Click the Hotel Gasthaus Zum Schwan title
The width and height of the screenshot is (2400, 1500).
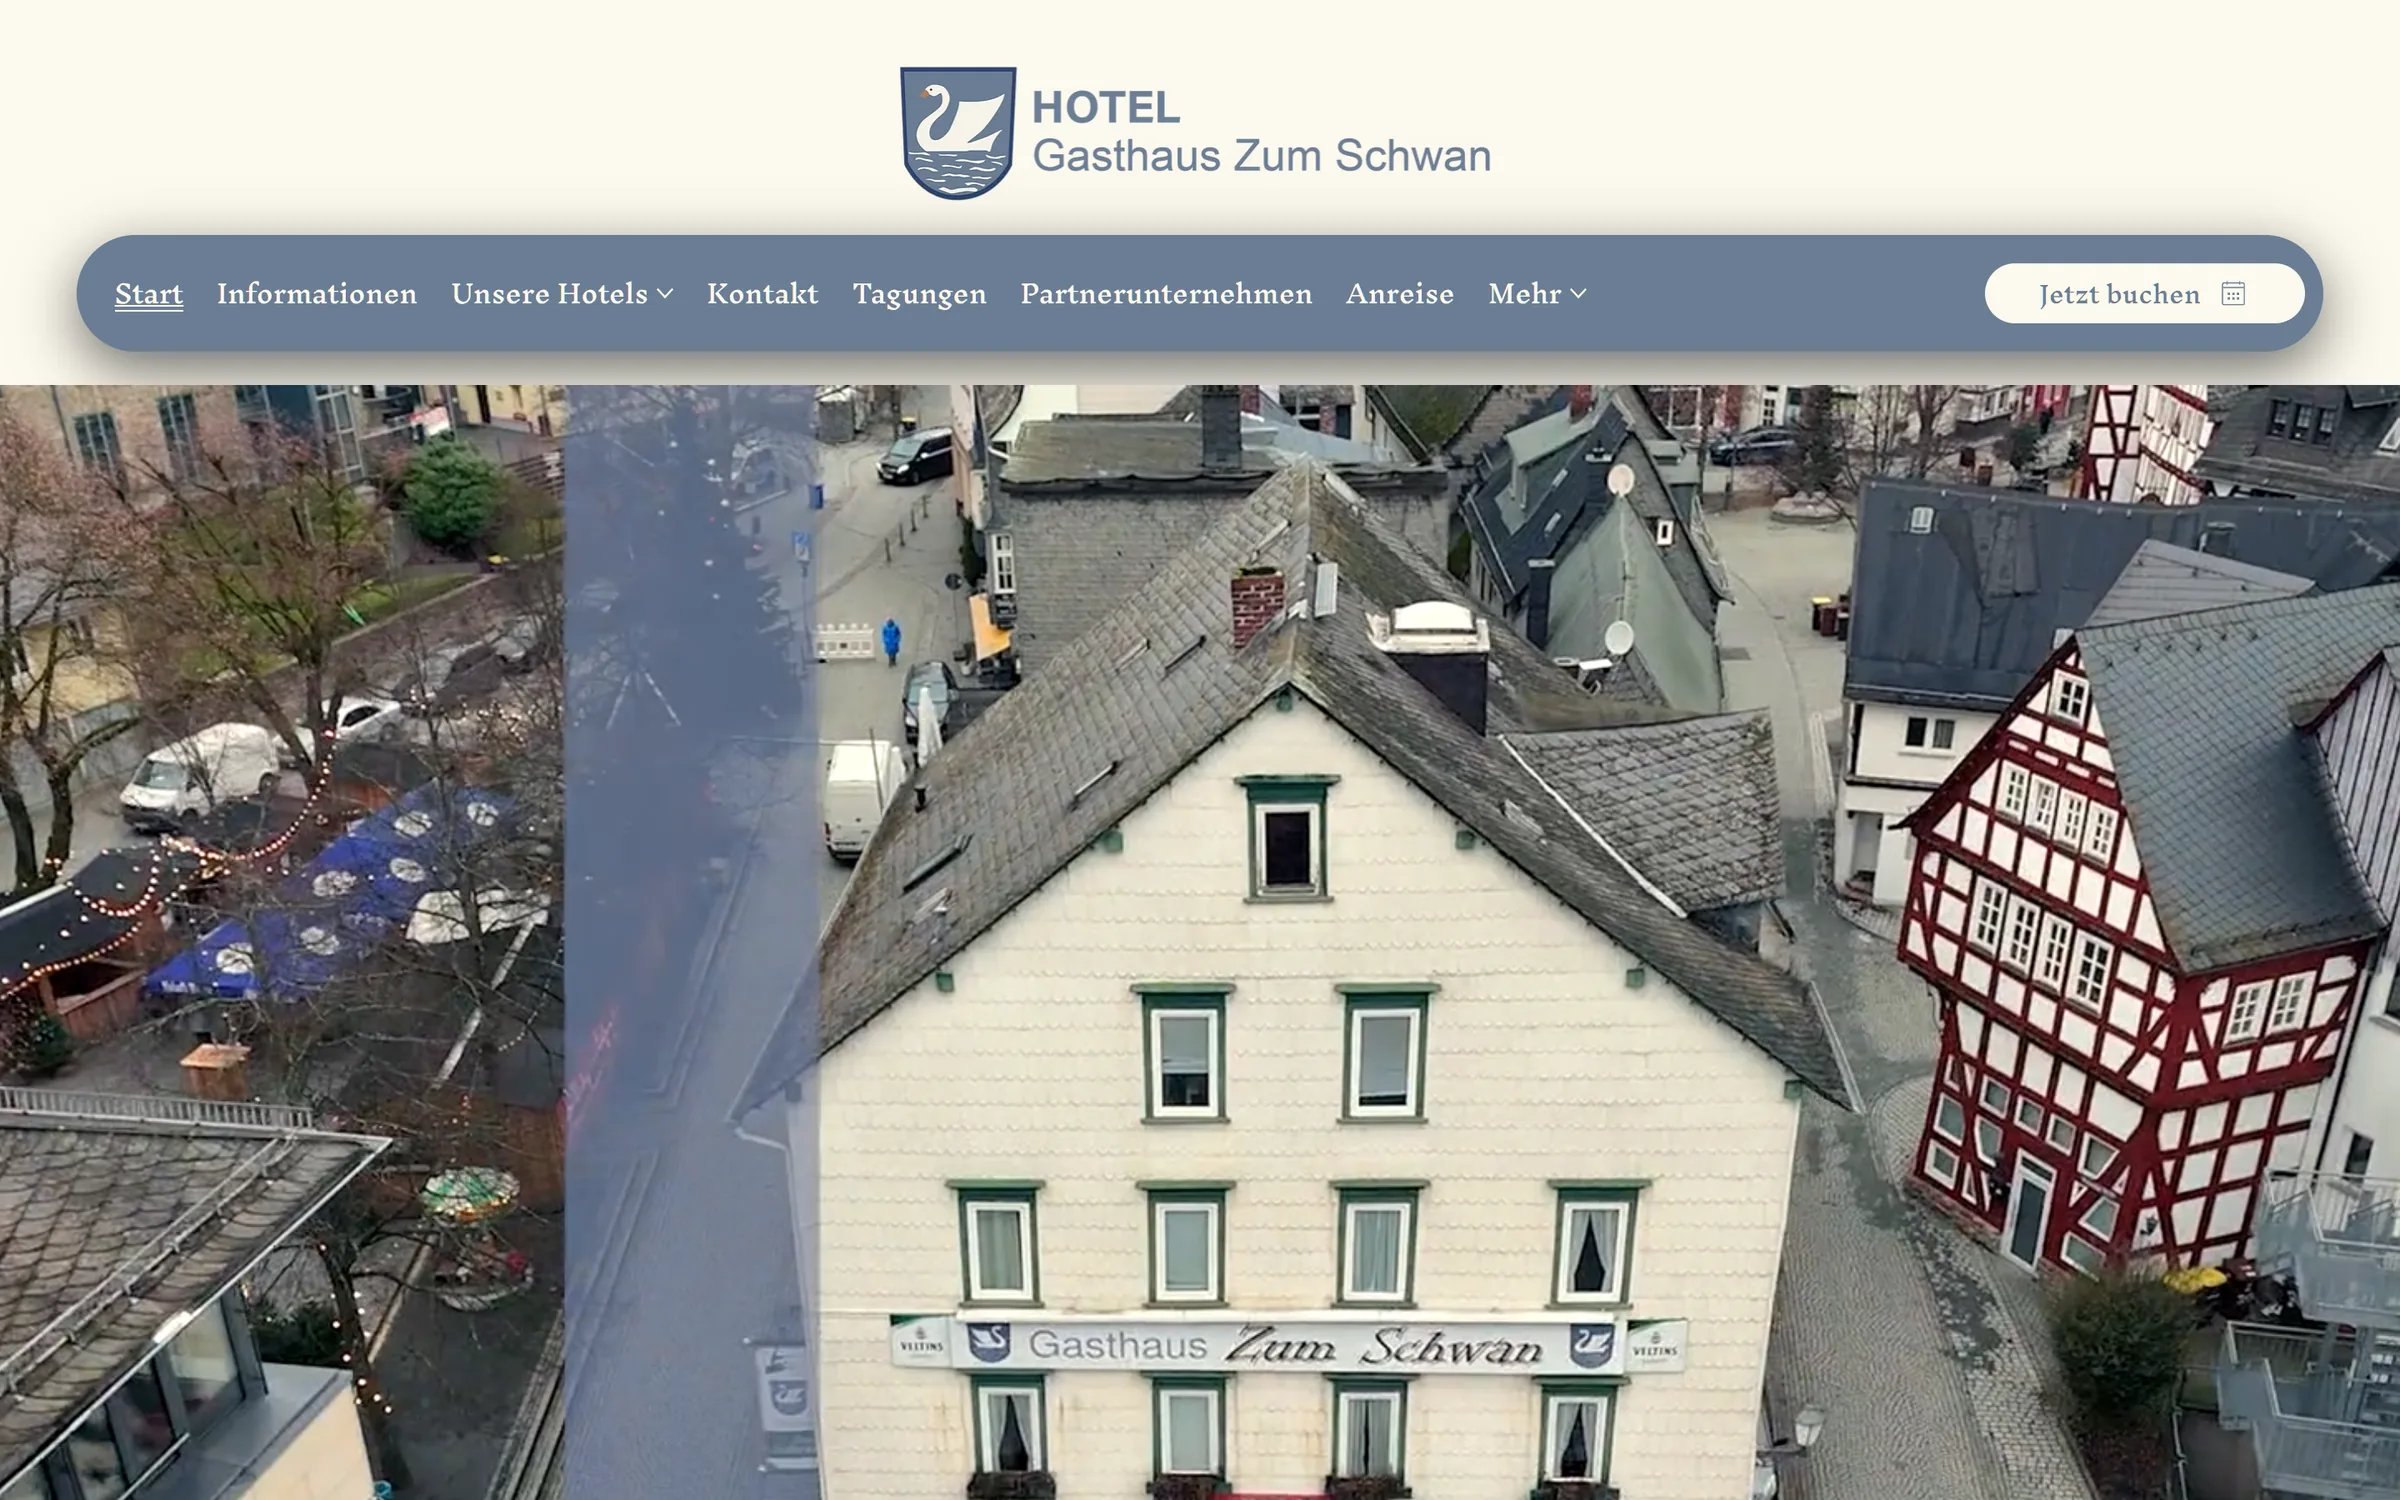point(1261,132)
